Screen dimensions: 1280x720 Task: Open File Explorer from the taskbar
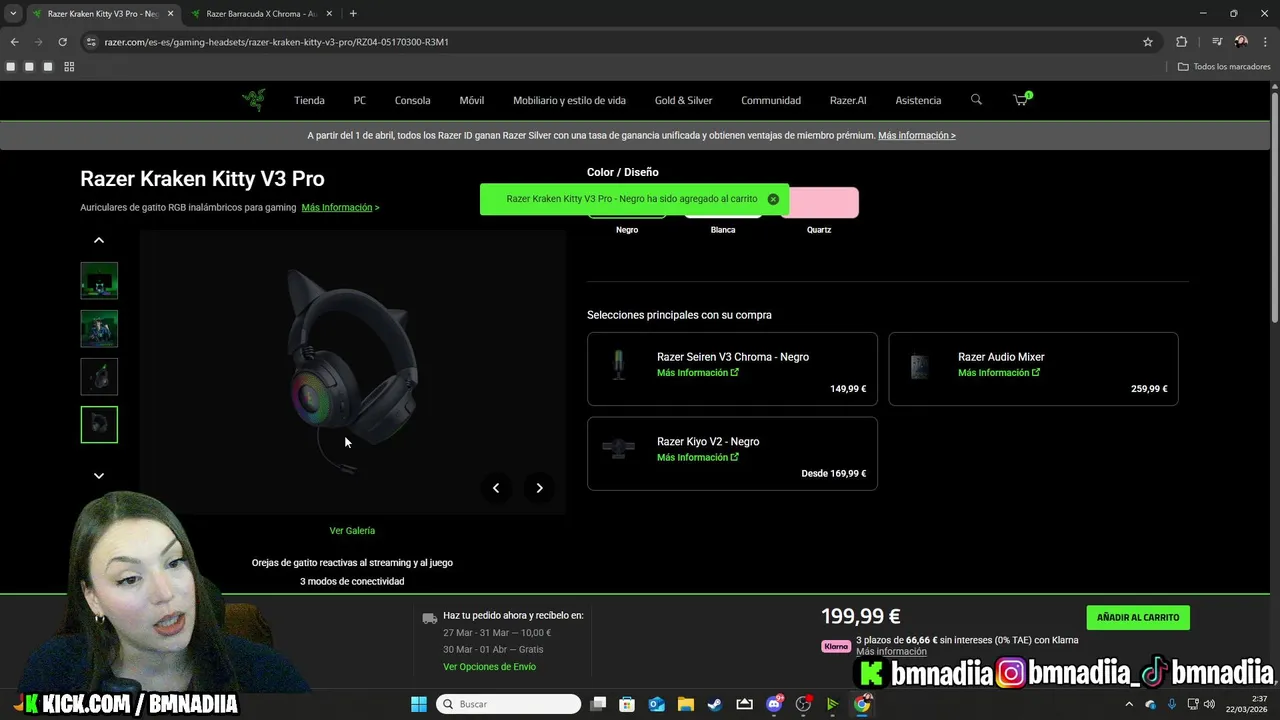click(686, 704)
